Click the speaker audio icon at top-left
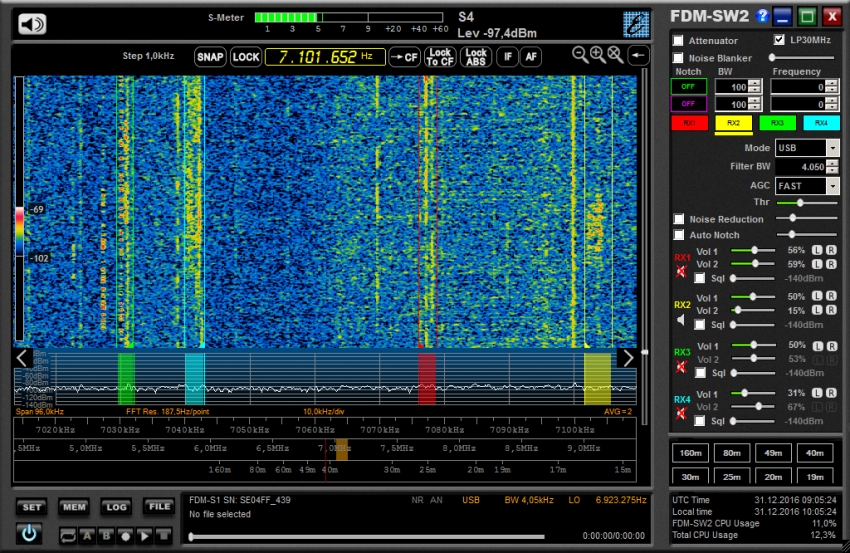Image resolution: width=850 pixels, height=553 pixels. (32, 24)
